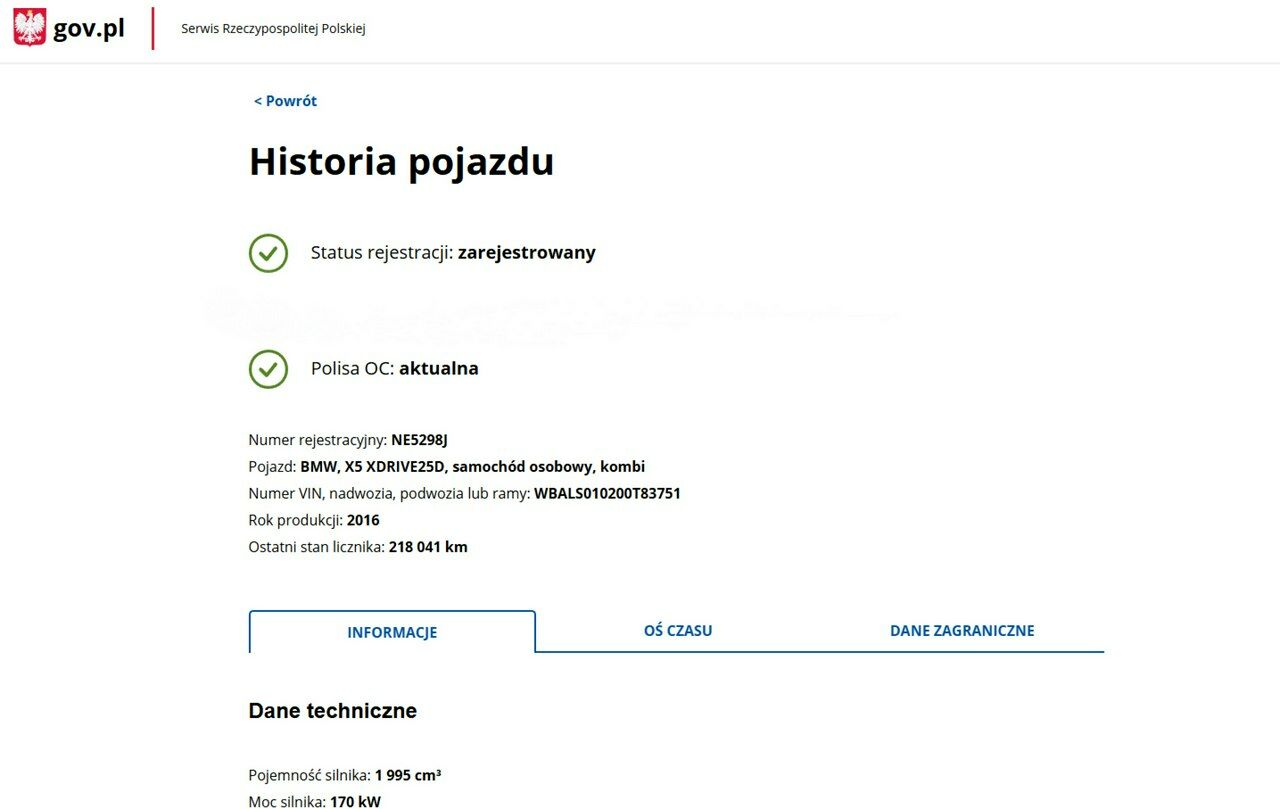Click the Polish eagle emblem logo

pyautogui.click(x=30, y=28)
